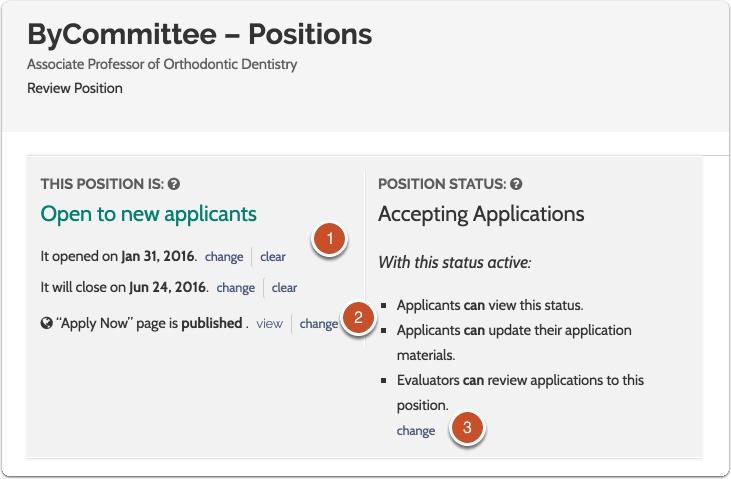
Task: View the published 'Apply Now' page
Action: pos(269,323)
